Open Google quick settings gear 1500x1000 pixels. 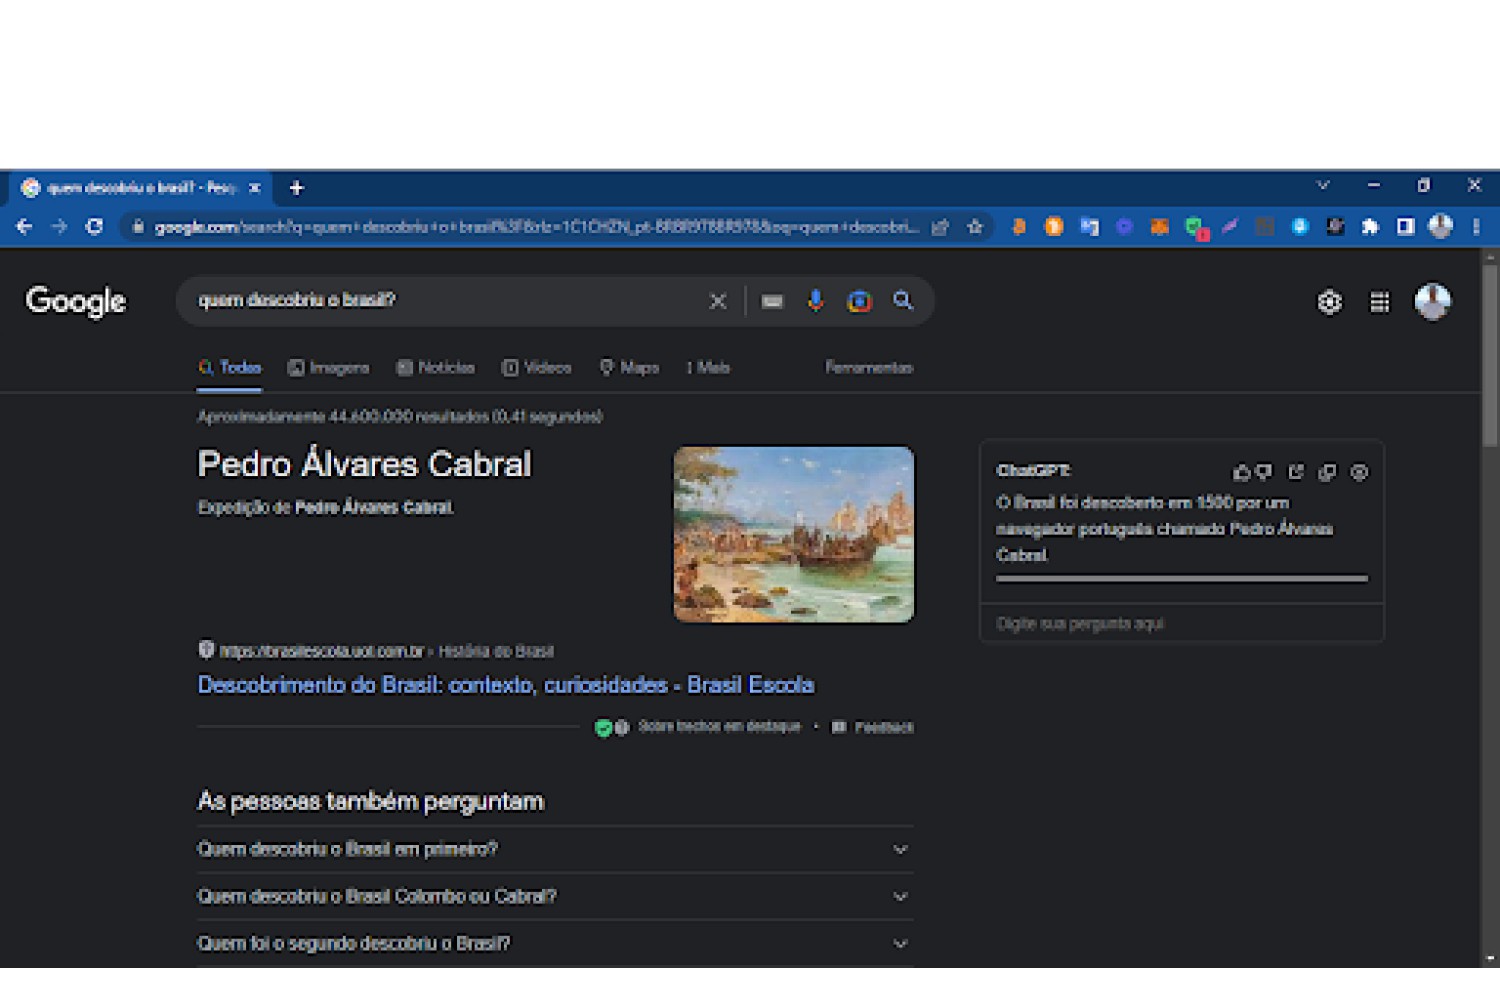click(x=1329, y=302)
